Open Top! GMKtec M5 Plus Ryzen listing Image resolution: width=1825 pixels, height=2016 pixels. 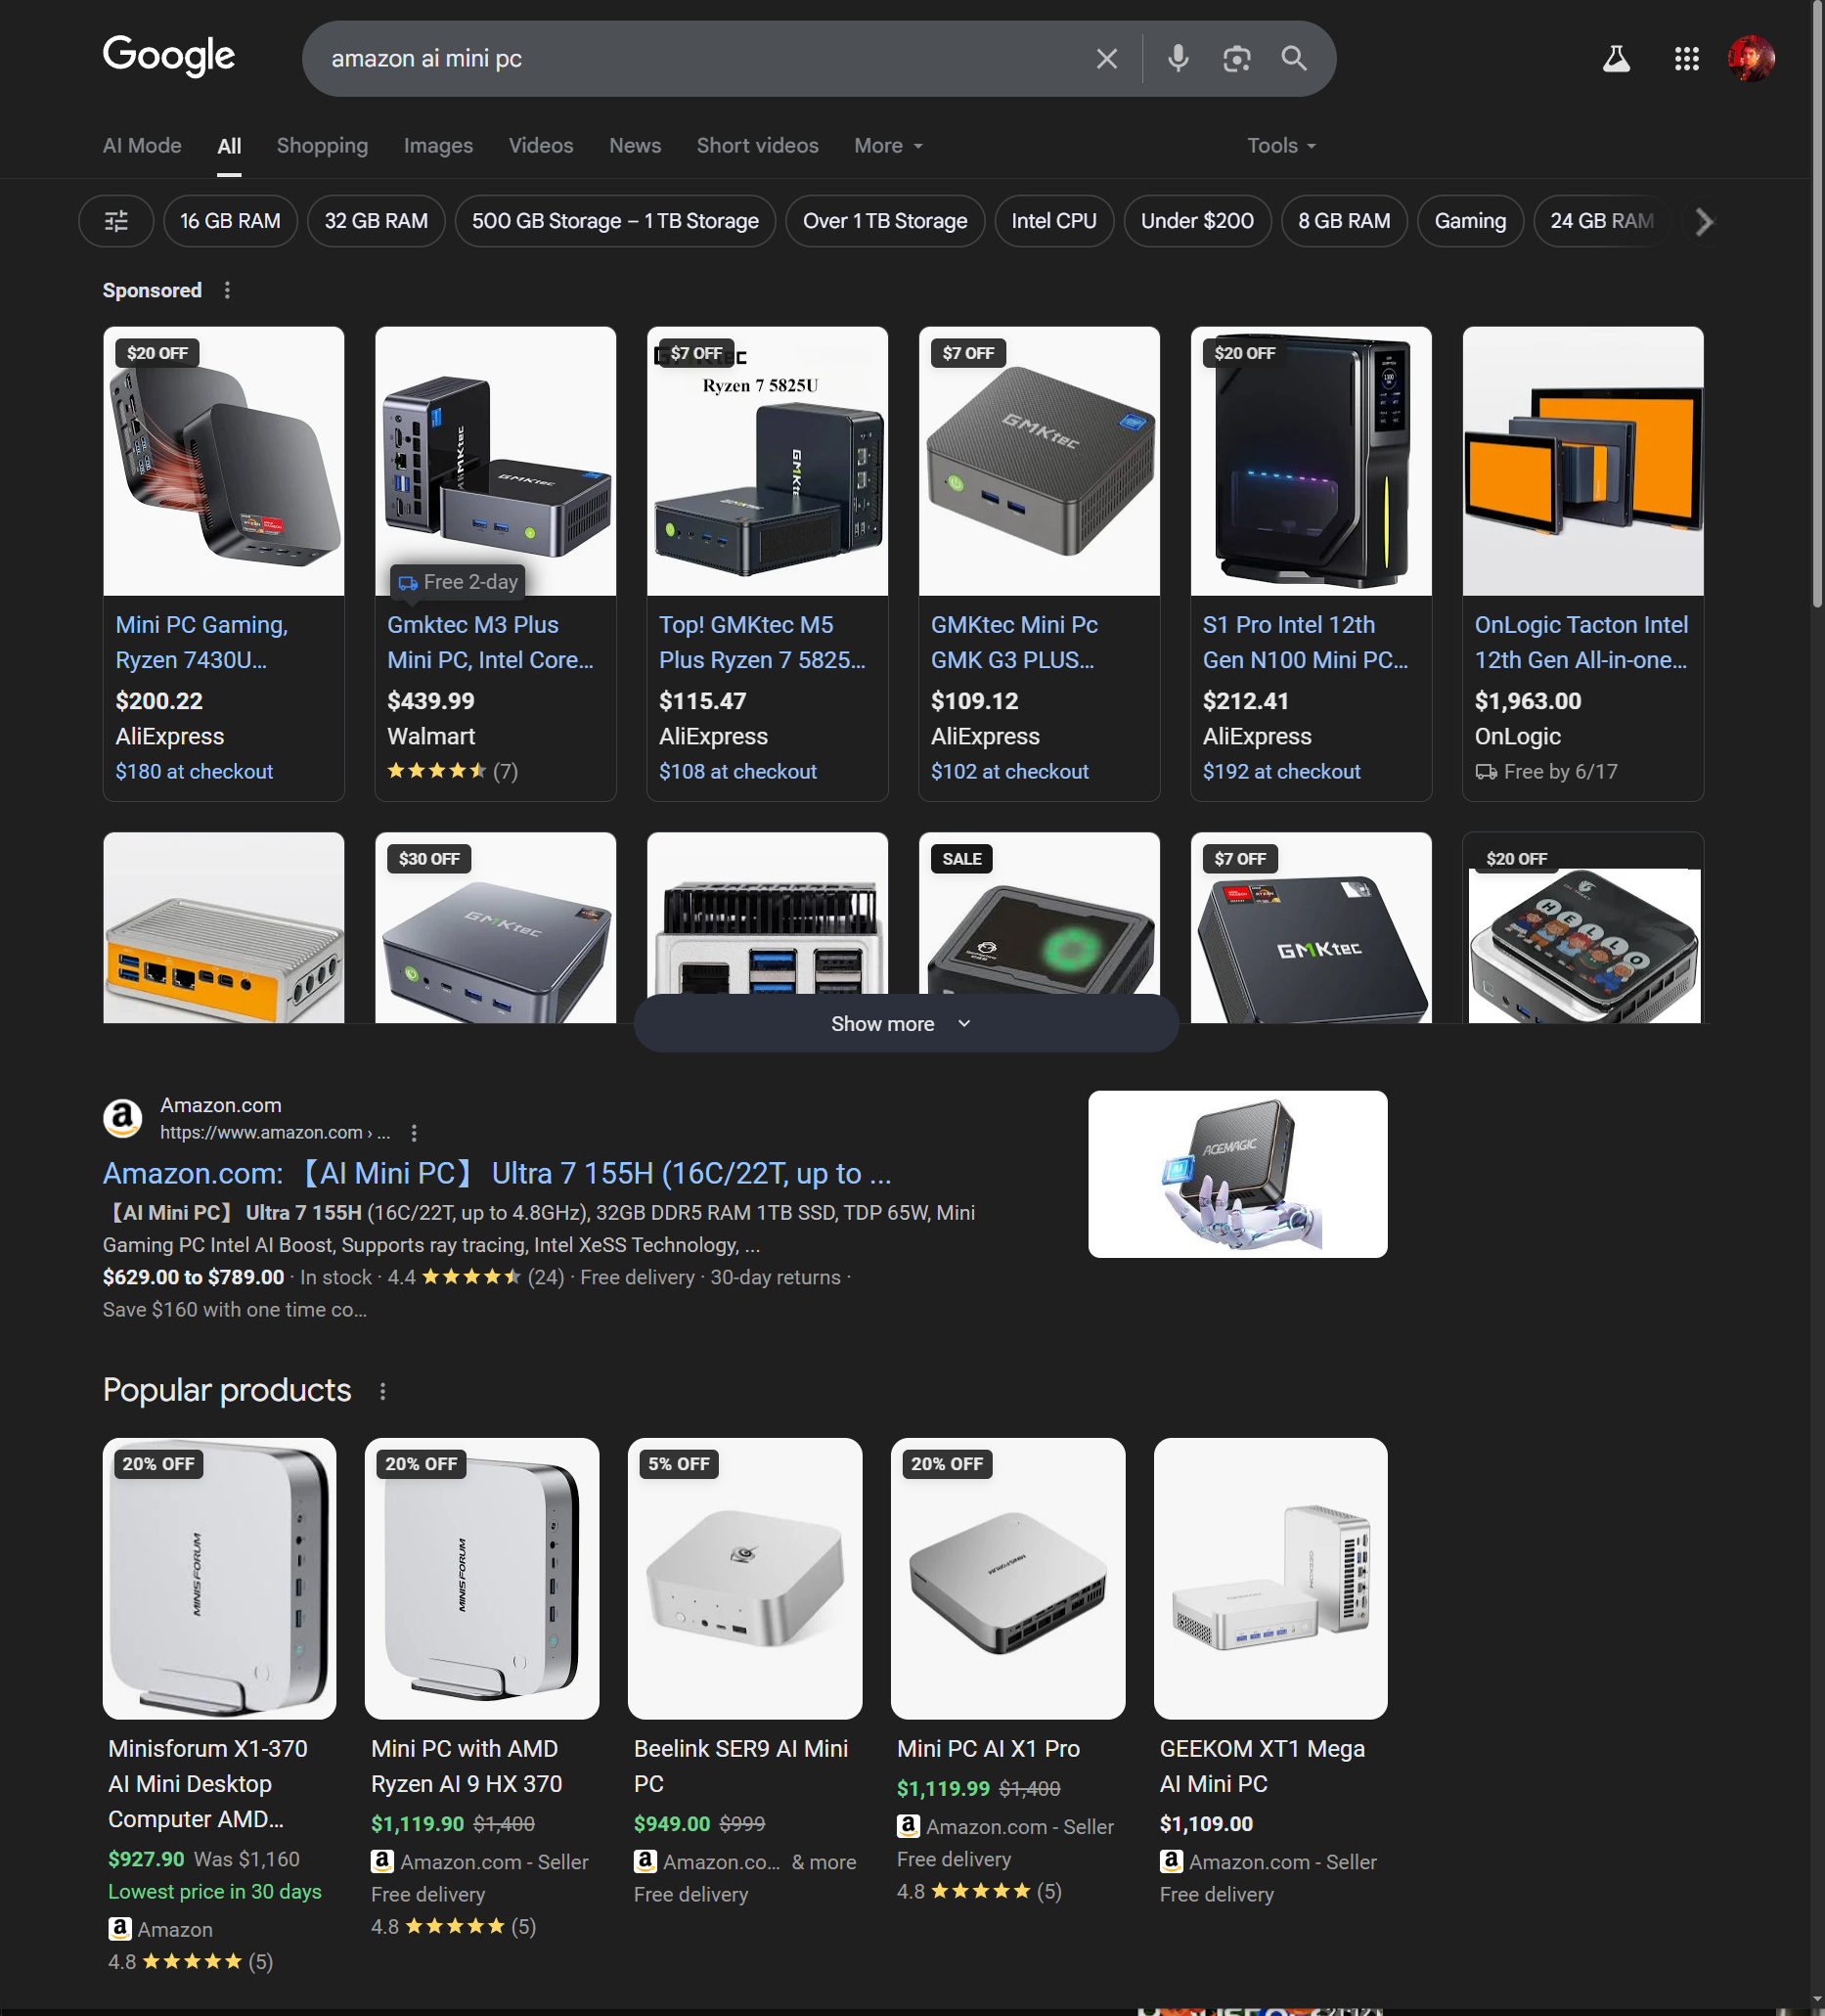(762, 642)
